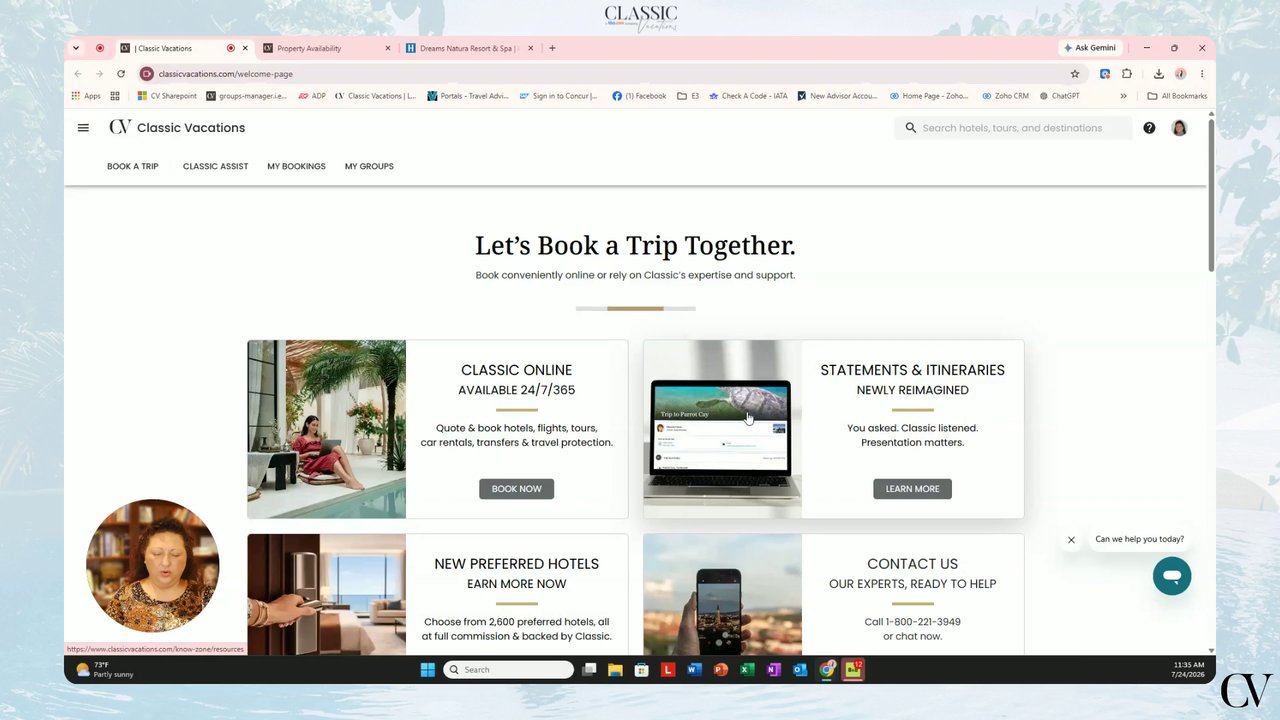Close the Dreams Natura Resort tab
Viewport: 1280px width, 720px height.
pyautogui.click(x=531, y=48)
